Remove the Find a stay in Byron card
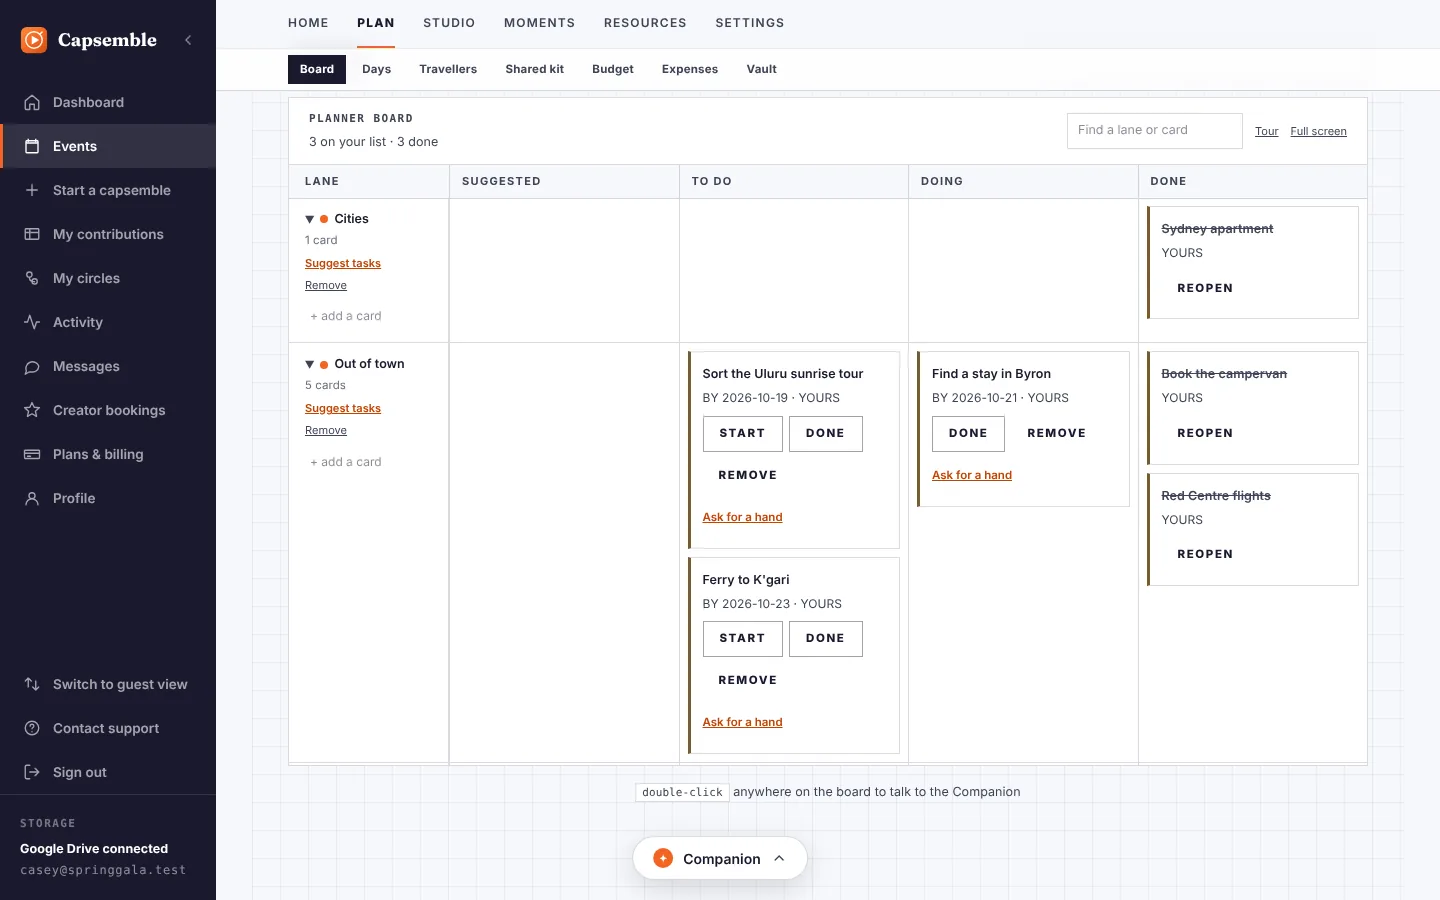The height and width of the screenshot is (900, 1440). point(1056,433)
